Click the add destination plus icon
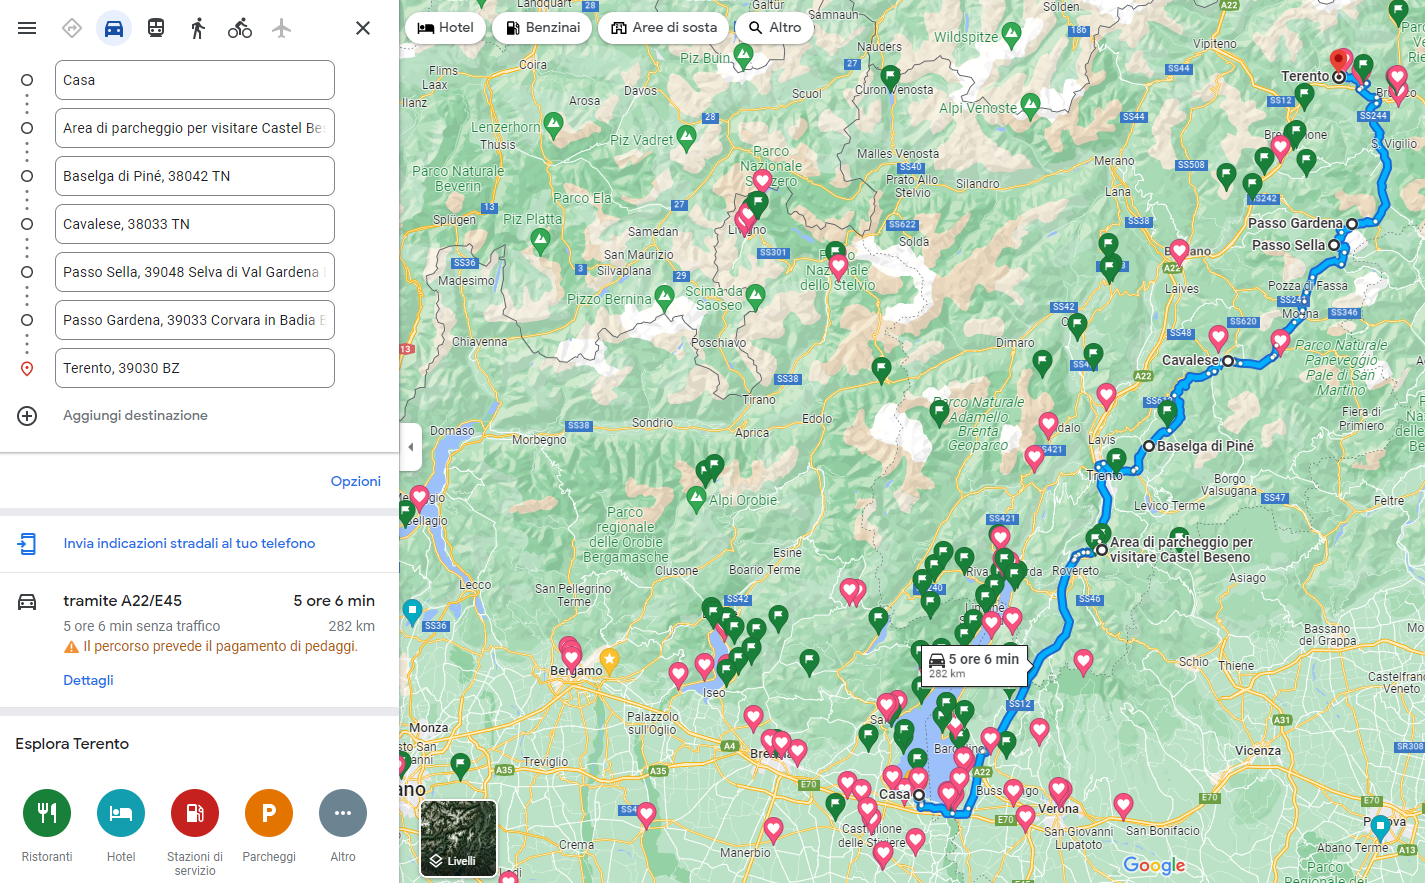The height and width of the screenshot is (883, 1425). click(x=27, y=416)
